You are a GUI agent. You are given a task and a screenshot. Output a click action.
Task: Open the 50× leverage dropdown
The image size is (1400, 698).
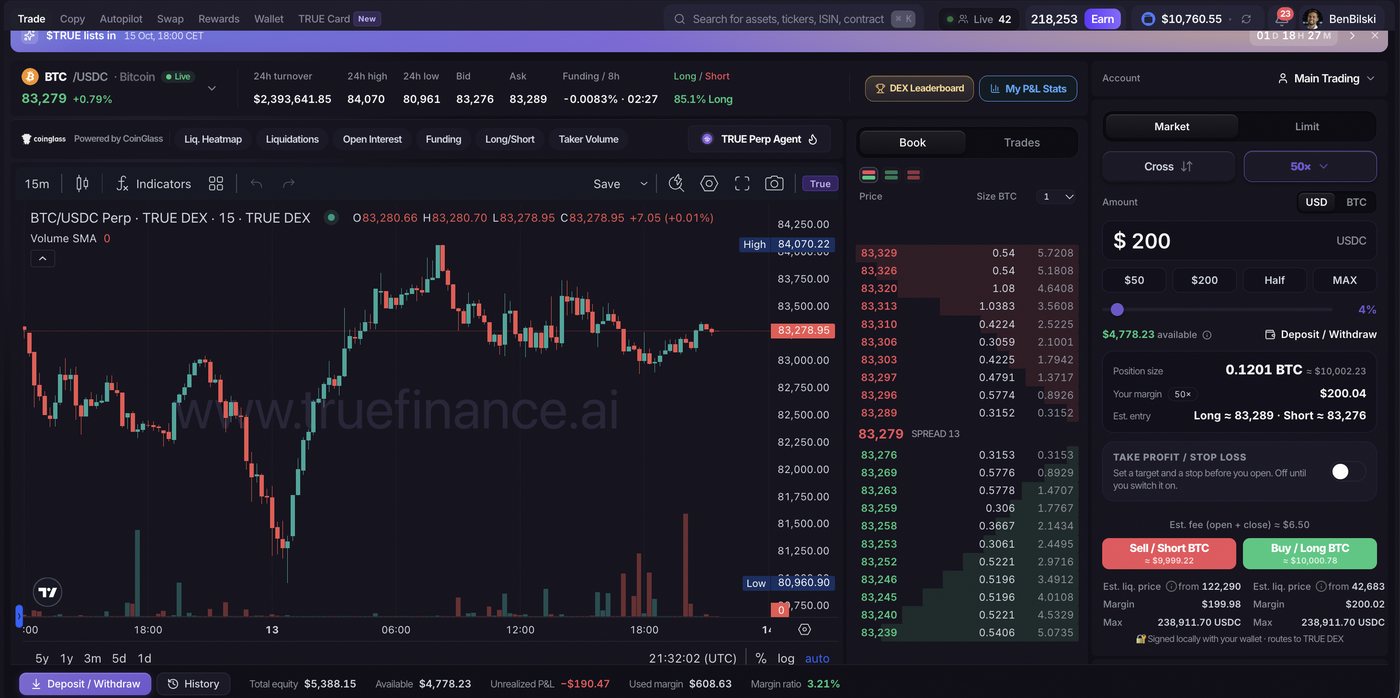point(1310,166)
